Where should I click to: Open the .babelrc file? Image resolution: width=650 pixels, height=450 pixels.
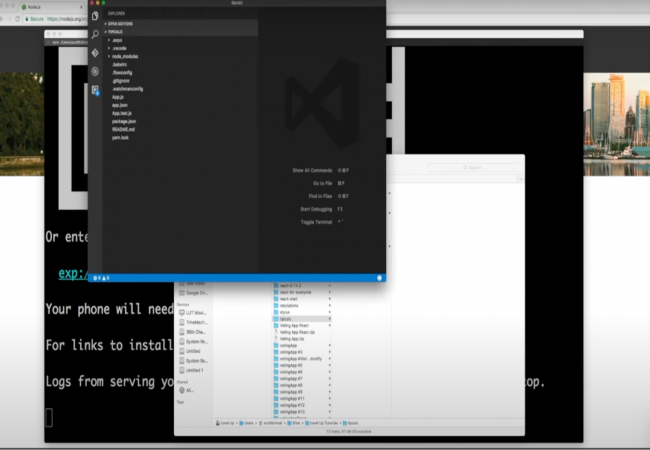[x=119, y=65]
